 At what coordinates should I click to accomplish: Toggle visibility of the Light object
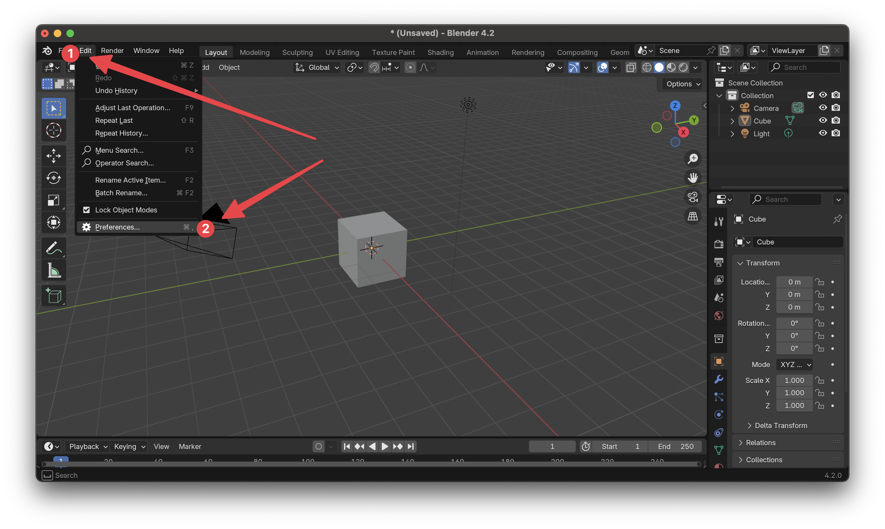[823, 133]
